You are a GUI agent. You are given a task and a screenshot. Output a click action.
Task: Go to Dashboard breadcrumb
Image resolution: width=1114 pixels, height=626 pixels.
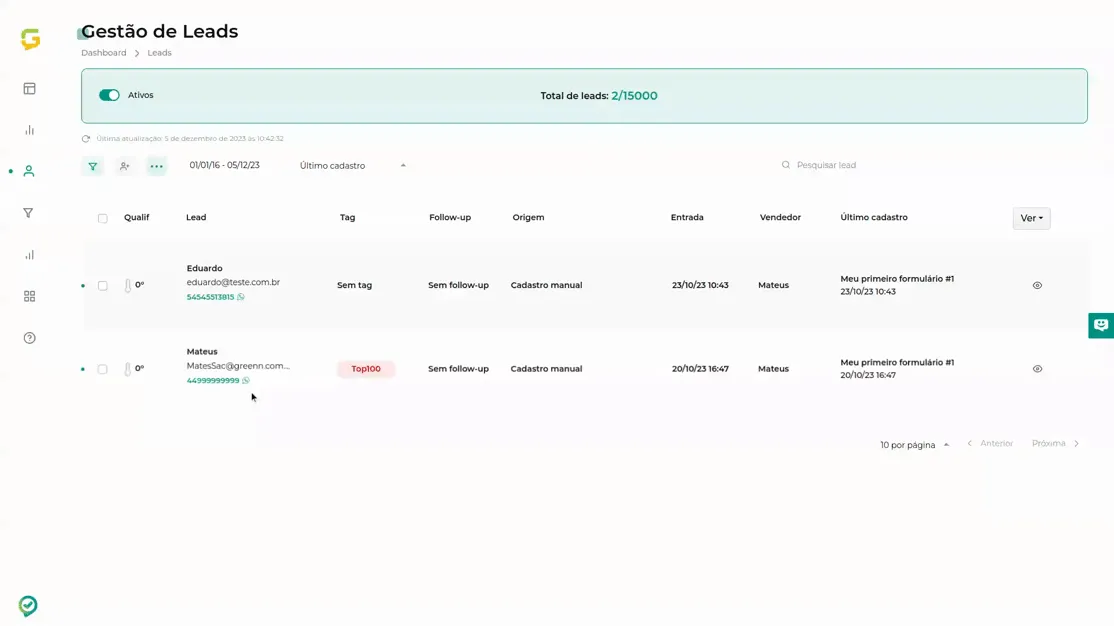point(104,53)
